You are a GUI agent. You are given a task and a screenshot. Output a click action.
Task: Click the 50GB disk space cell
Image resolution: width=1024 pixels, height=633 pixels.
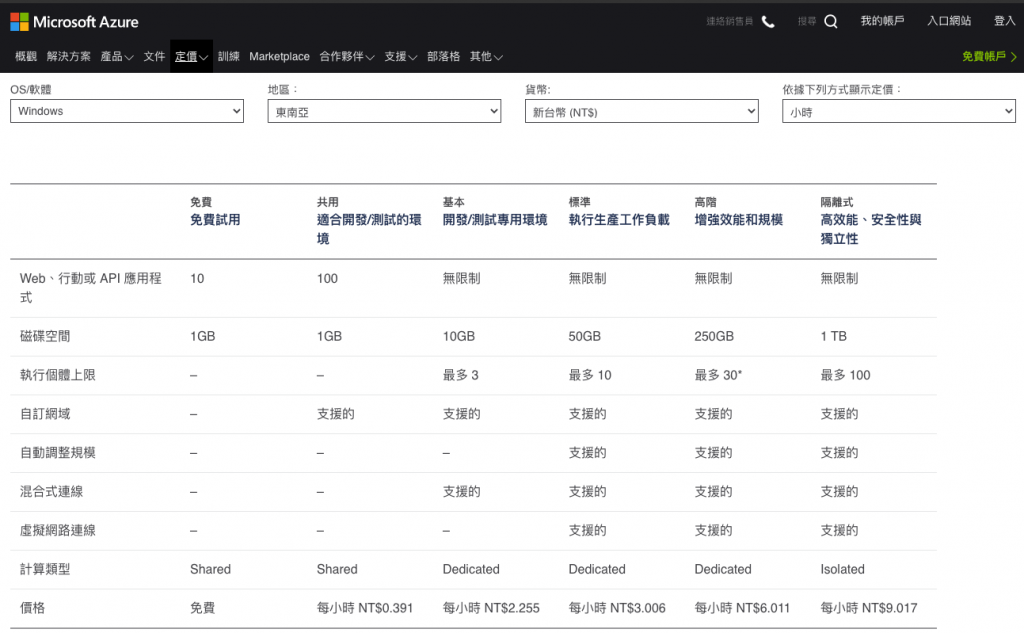[x=584, y=336]
